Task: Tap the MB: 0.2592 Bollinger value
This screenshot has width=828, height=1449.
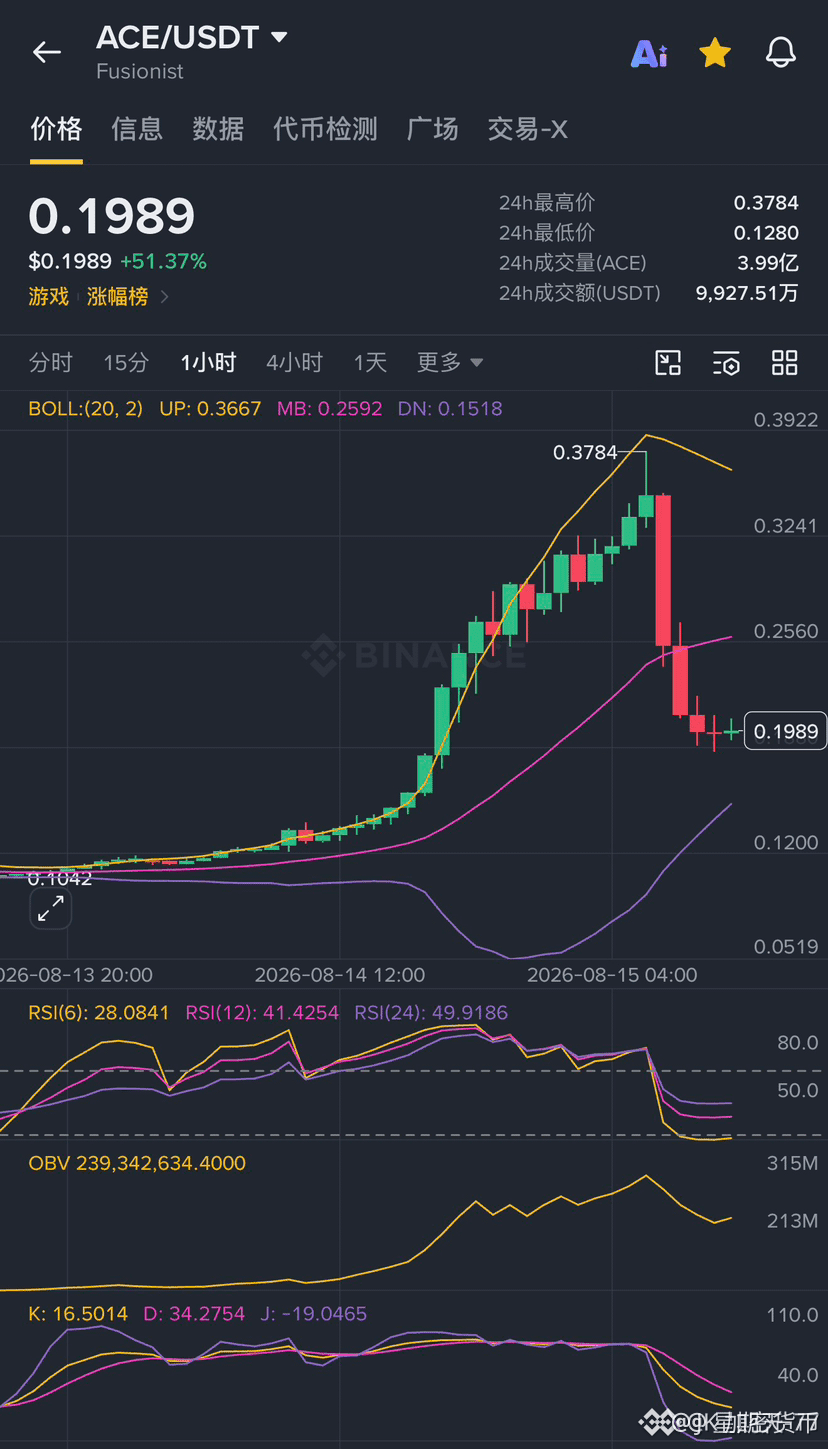Action: 329,409
